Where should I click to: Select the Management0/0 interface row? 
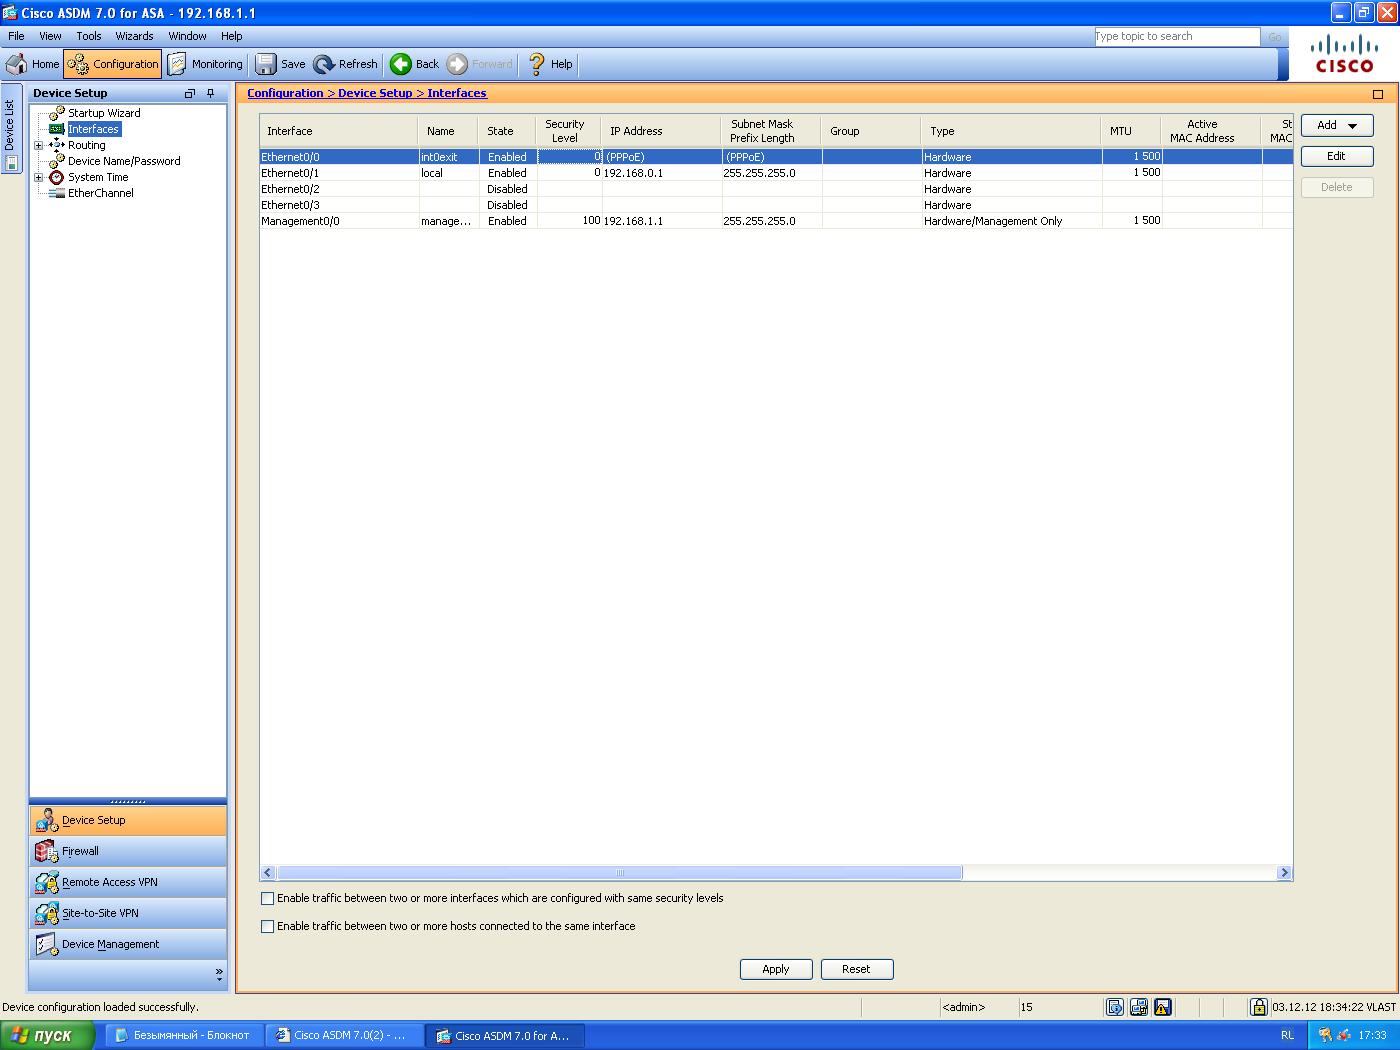coord(776,221)
